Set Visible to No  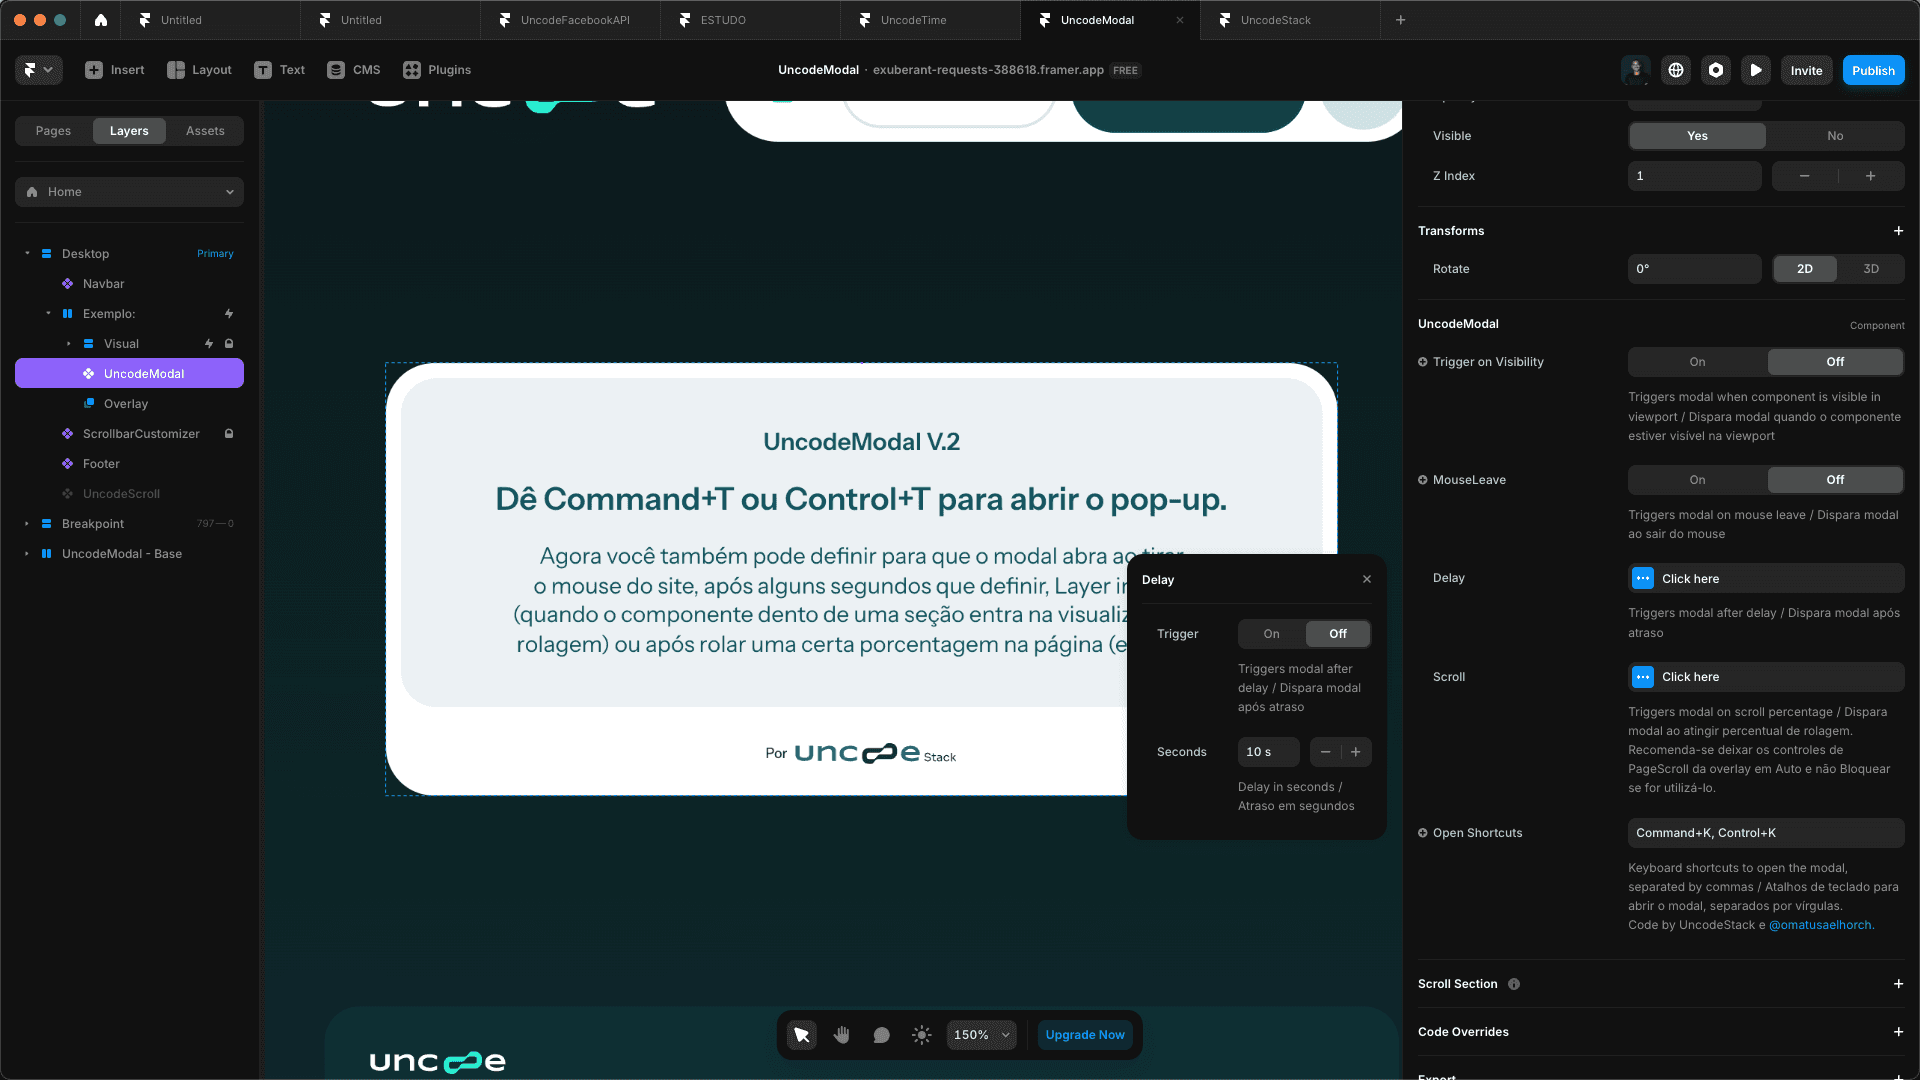[1835, 136]
